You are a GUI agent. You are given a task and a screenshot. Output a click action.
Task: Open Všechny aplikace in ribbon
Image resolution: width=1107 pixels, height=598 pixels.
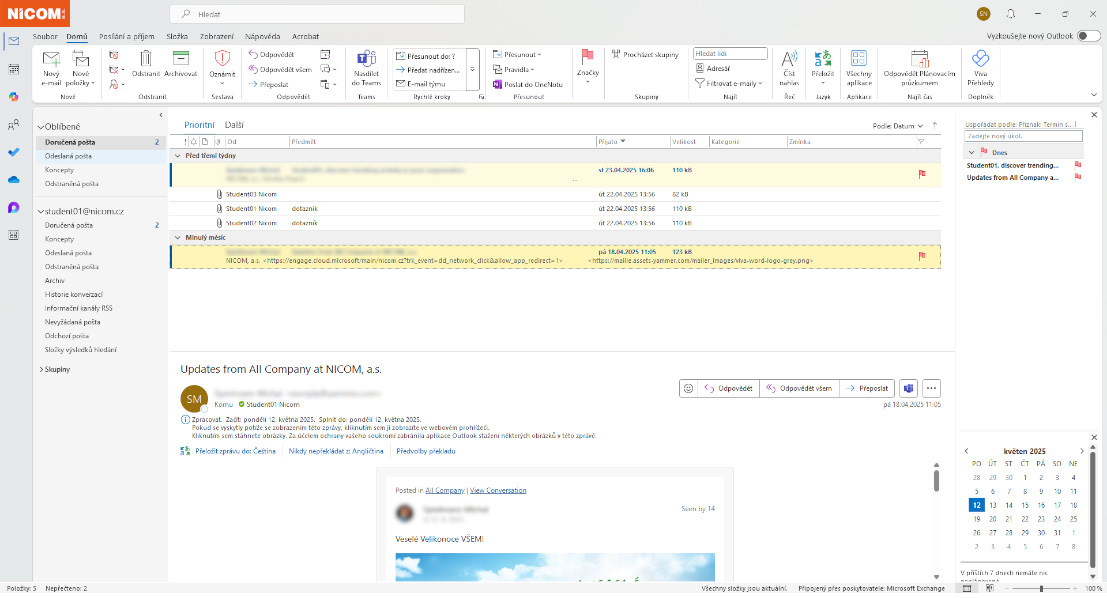[858, 60]
